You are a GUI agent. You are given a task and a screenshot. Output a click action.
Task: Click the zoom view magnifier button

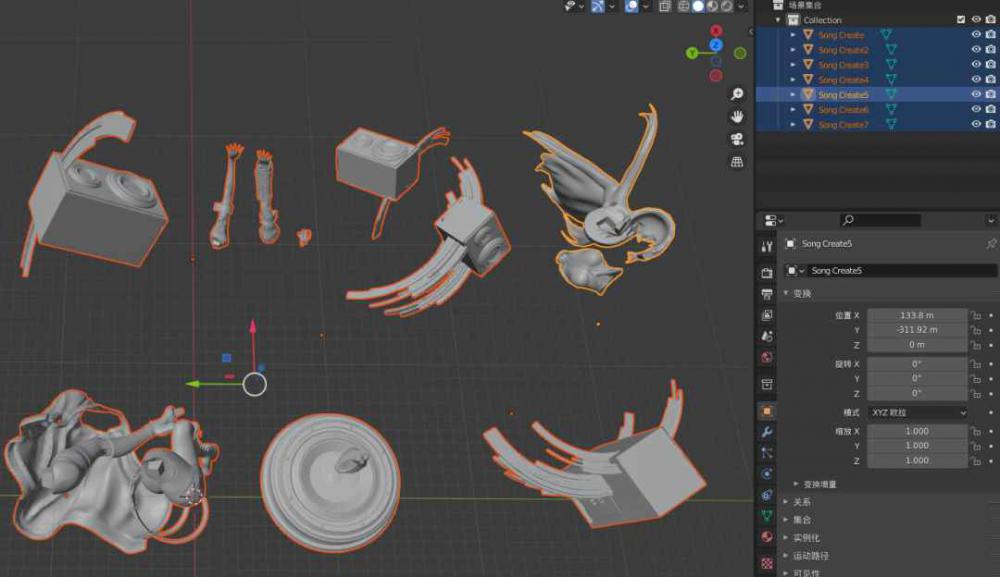[737, 94]
